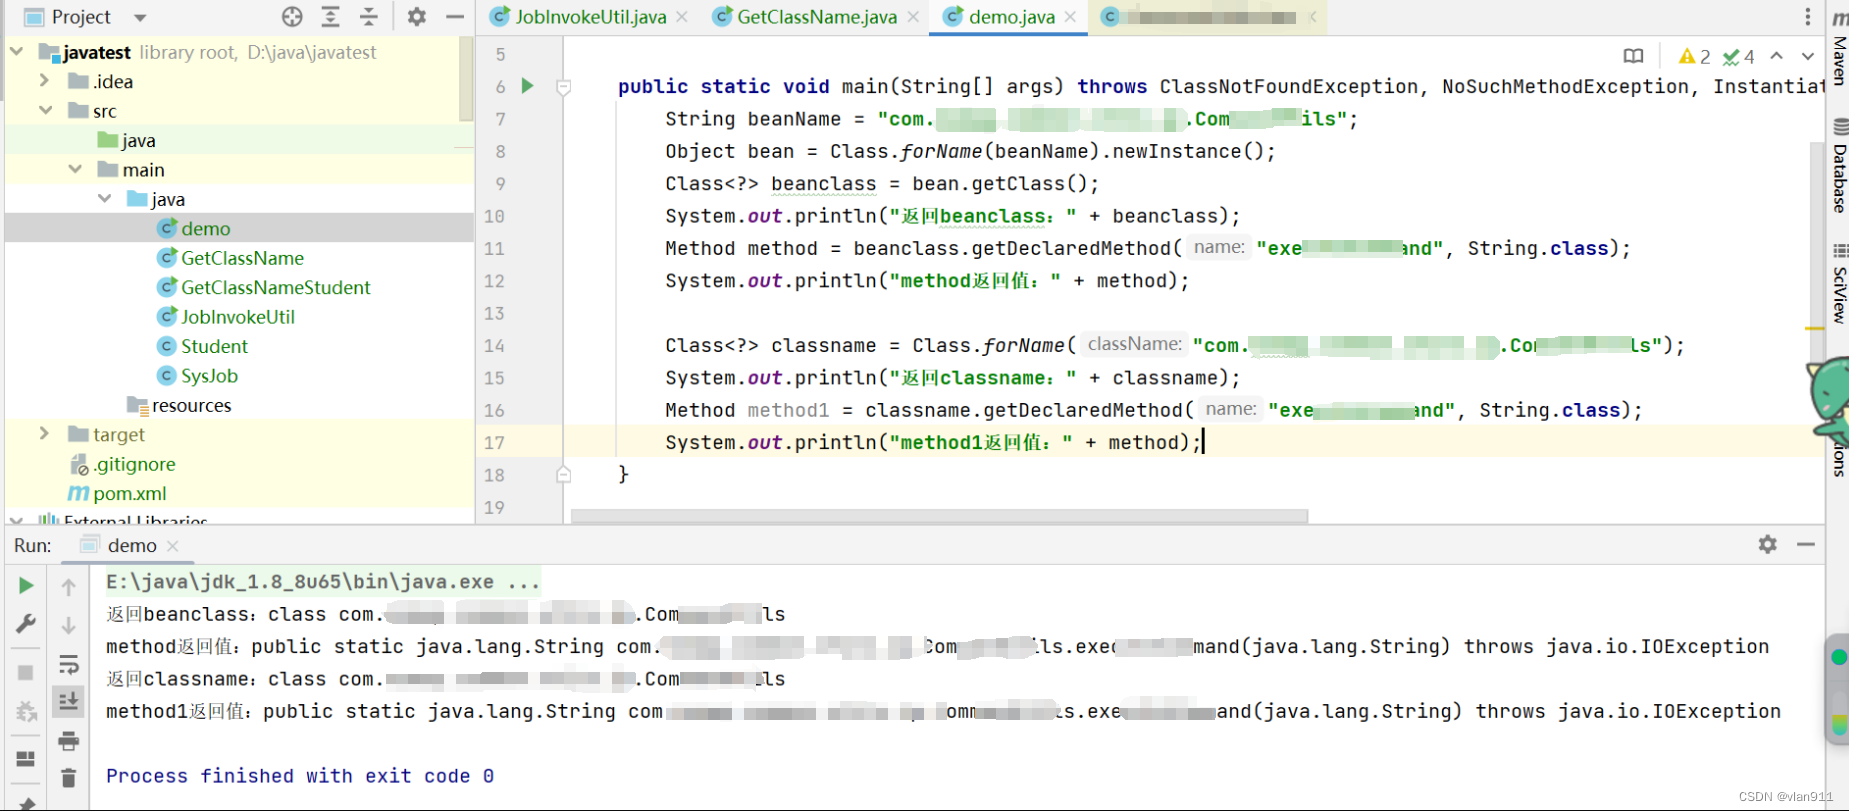Hide the Run tool window
Screen dimensions: 1849x811
(1806, 544)
